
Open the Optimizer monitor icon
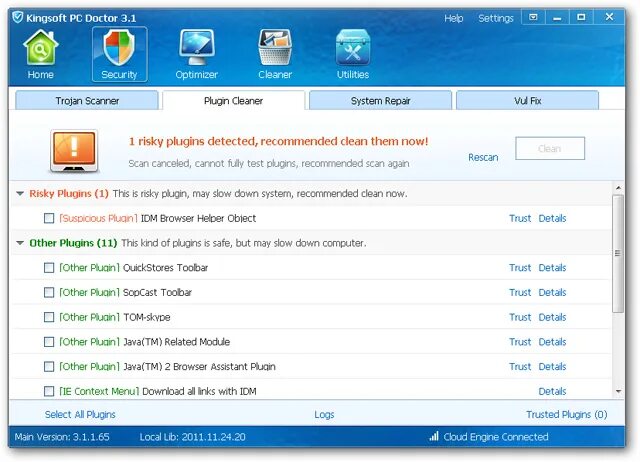point(197,47)
